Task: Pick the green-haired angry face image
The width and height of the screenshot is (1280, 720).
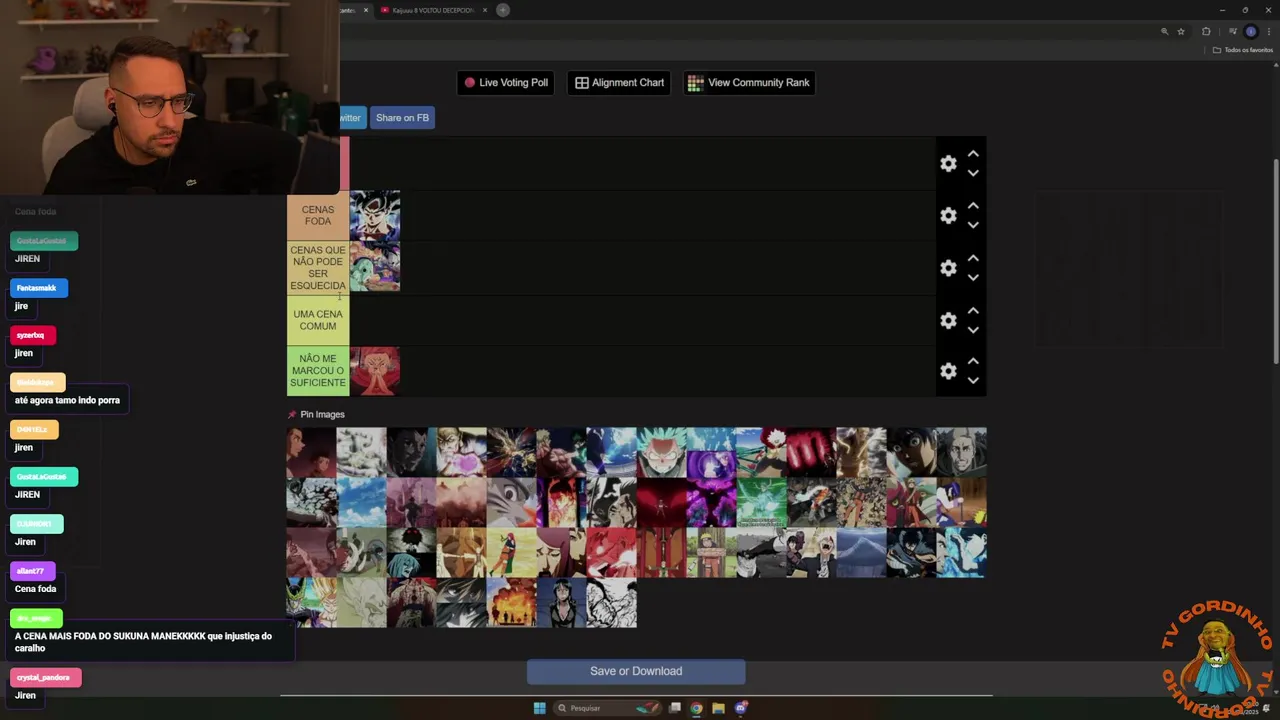Action: [x=662, y=453]
